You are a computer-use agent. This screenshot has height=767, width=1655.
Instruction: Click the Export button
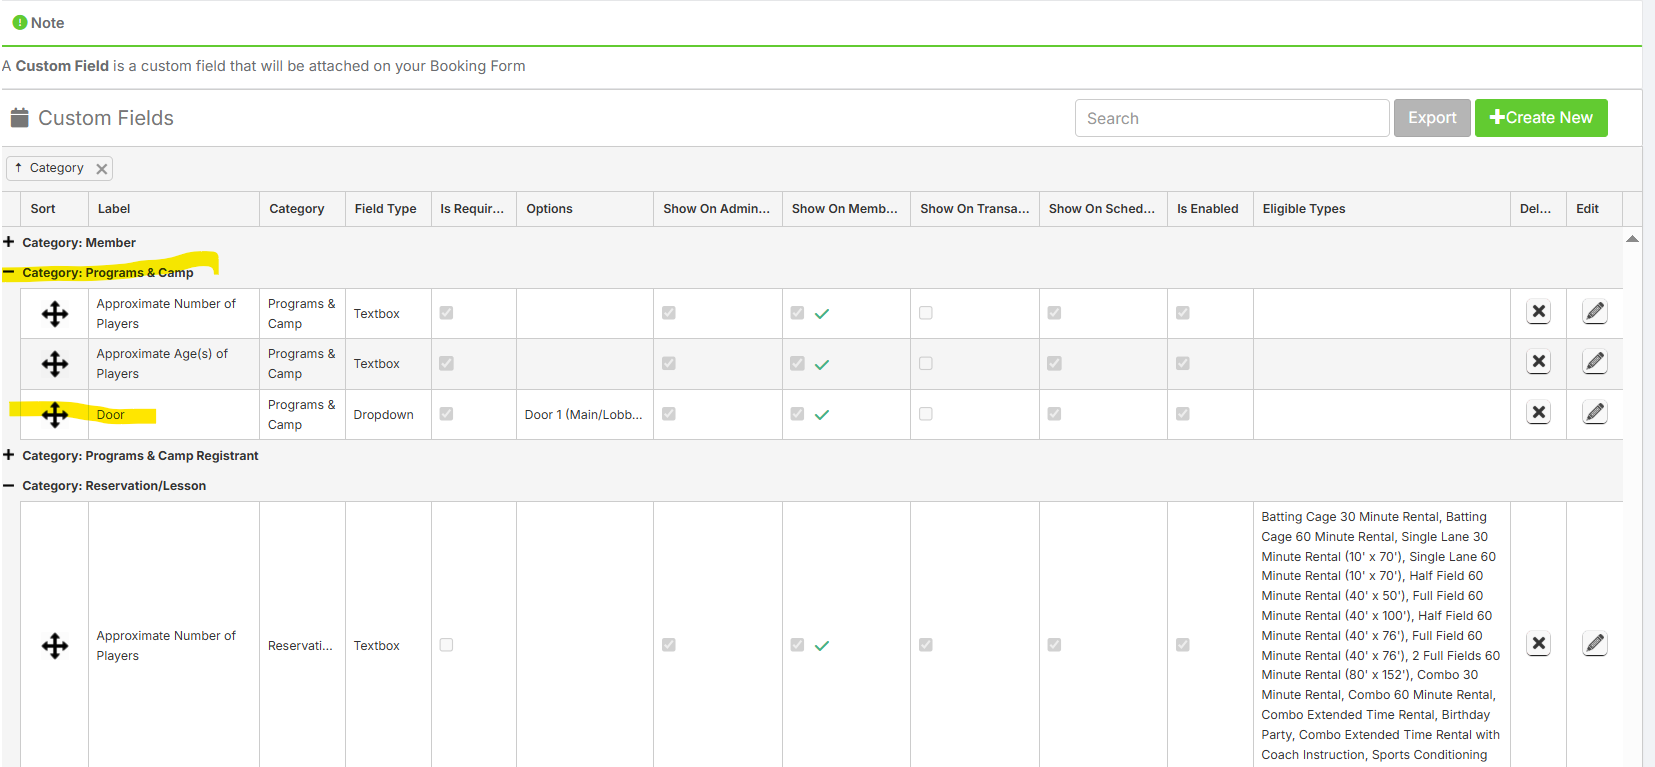1431,118
